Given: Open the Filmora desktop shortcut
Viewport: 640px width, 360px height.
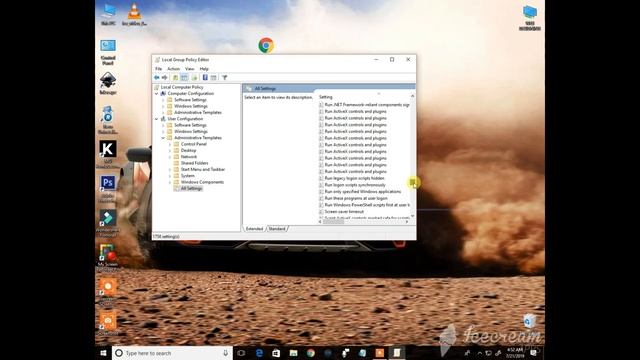Looking at the screenshot, I should (108, 223).
